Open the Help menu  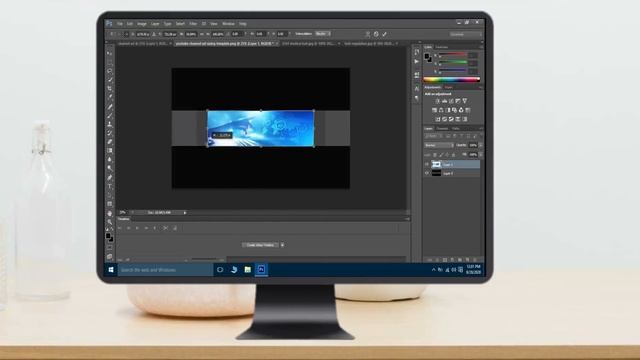(243, 24)
